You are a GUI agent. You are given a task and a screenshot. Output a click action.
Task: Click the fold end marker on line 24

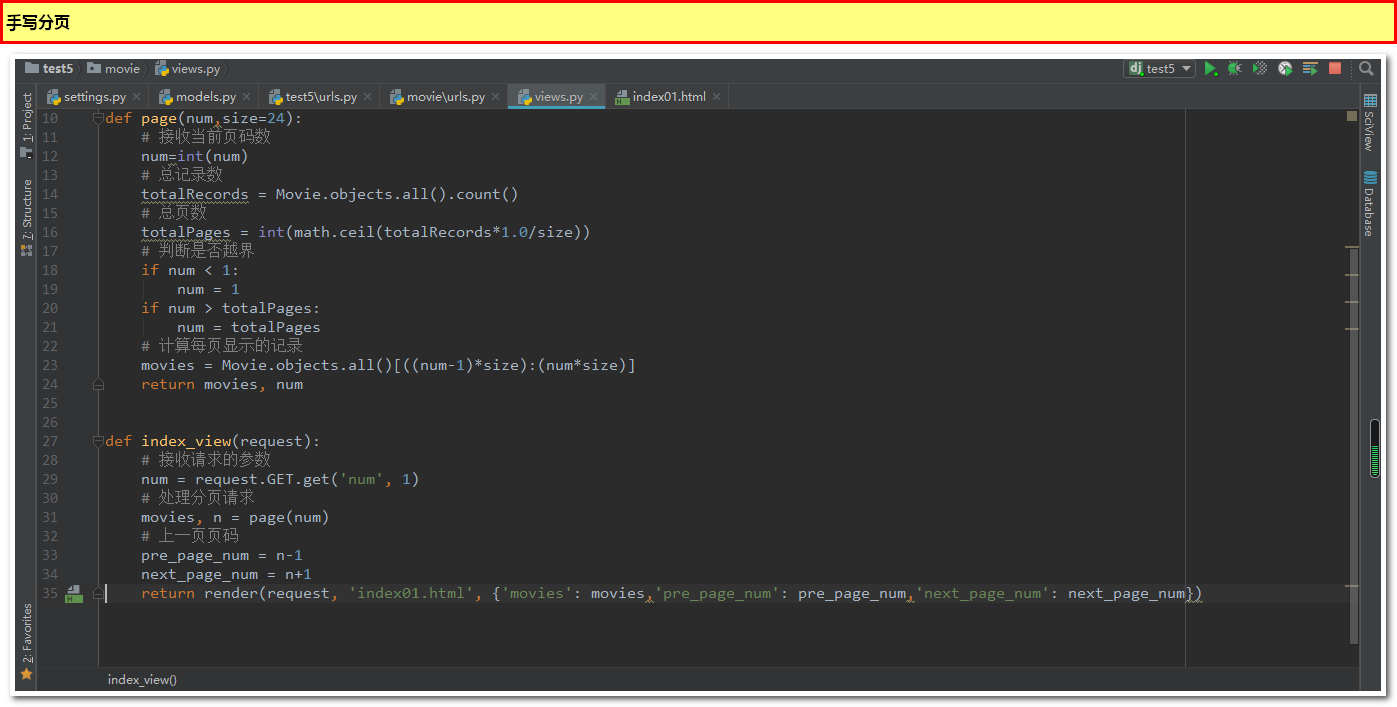98,384
